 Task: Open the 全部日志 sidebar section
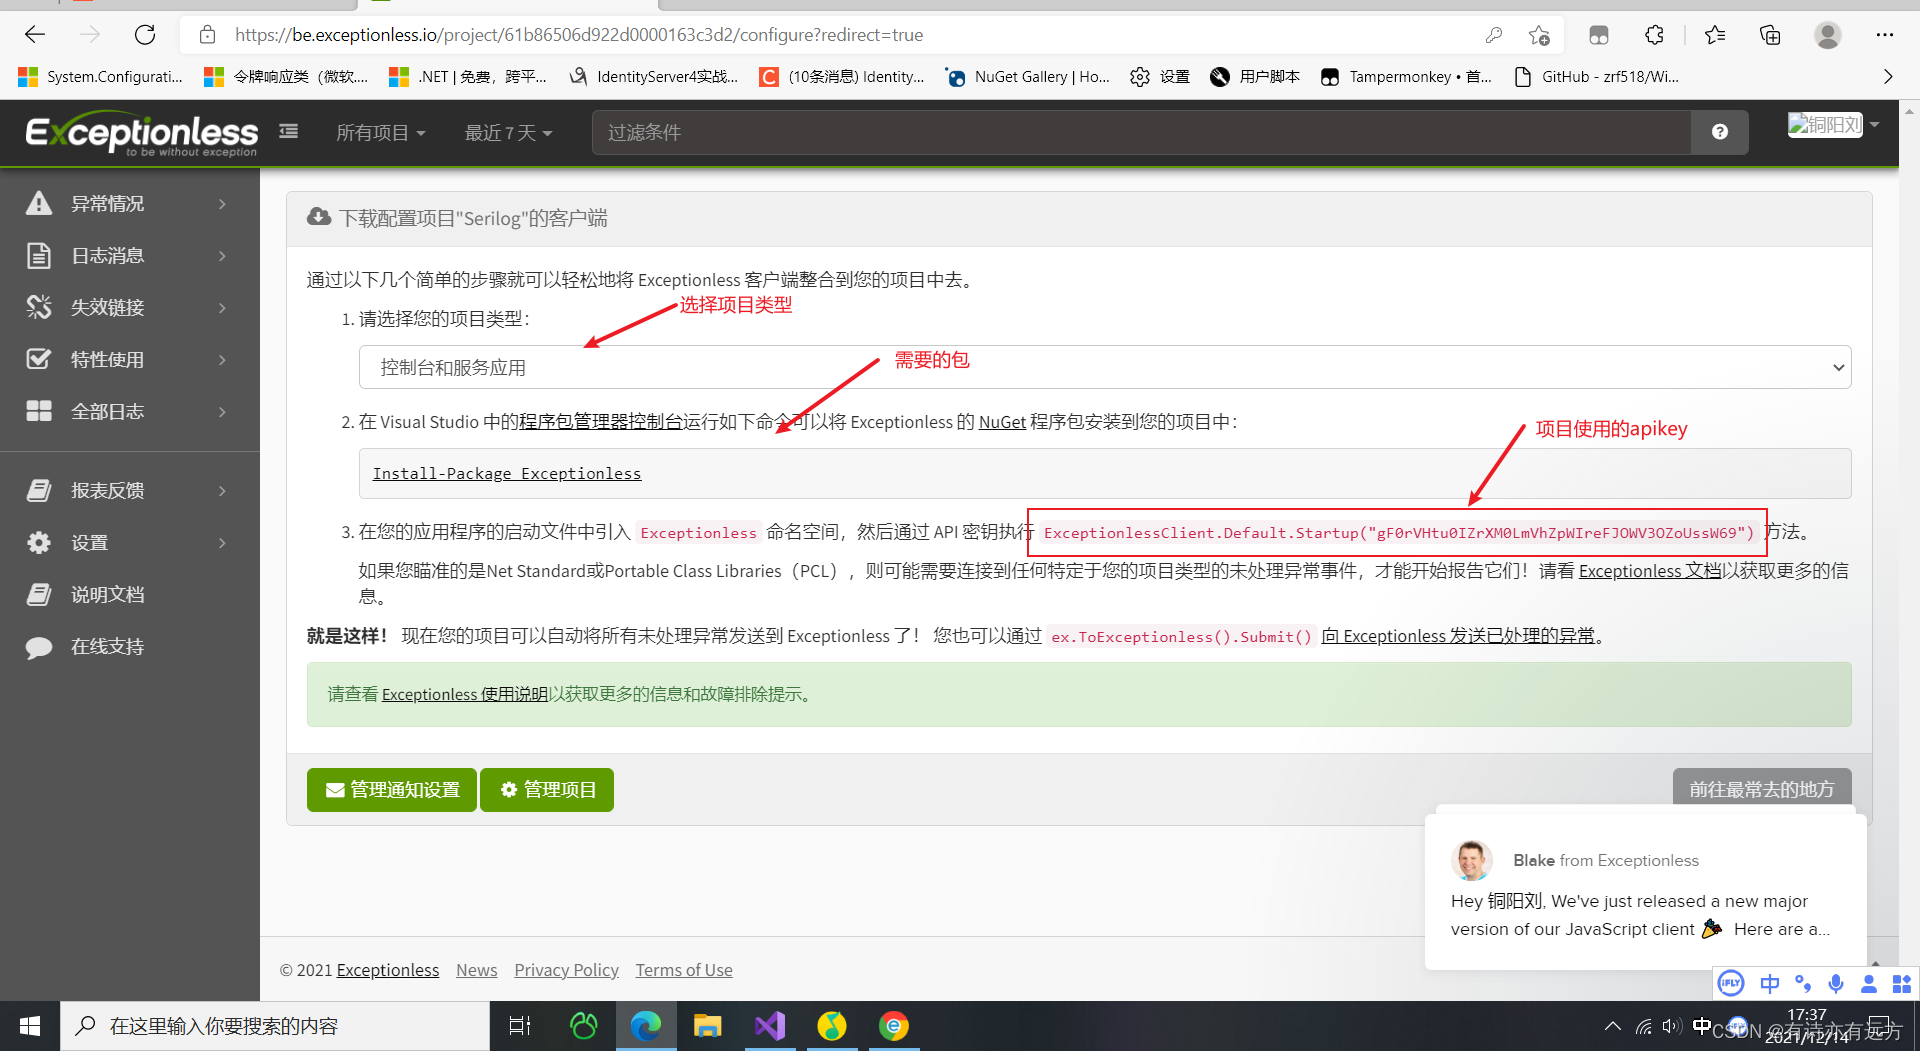point(108,411)
